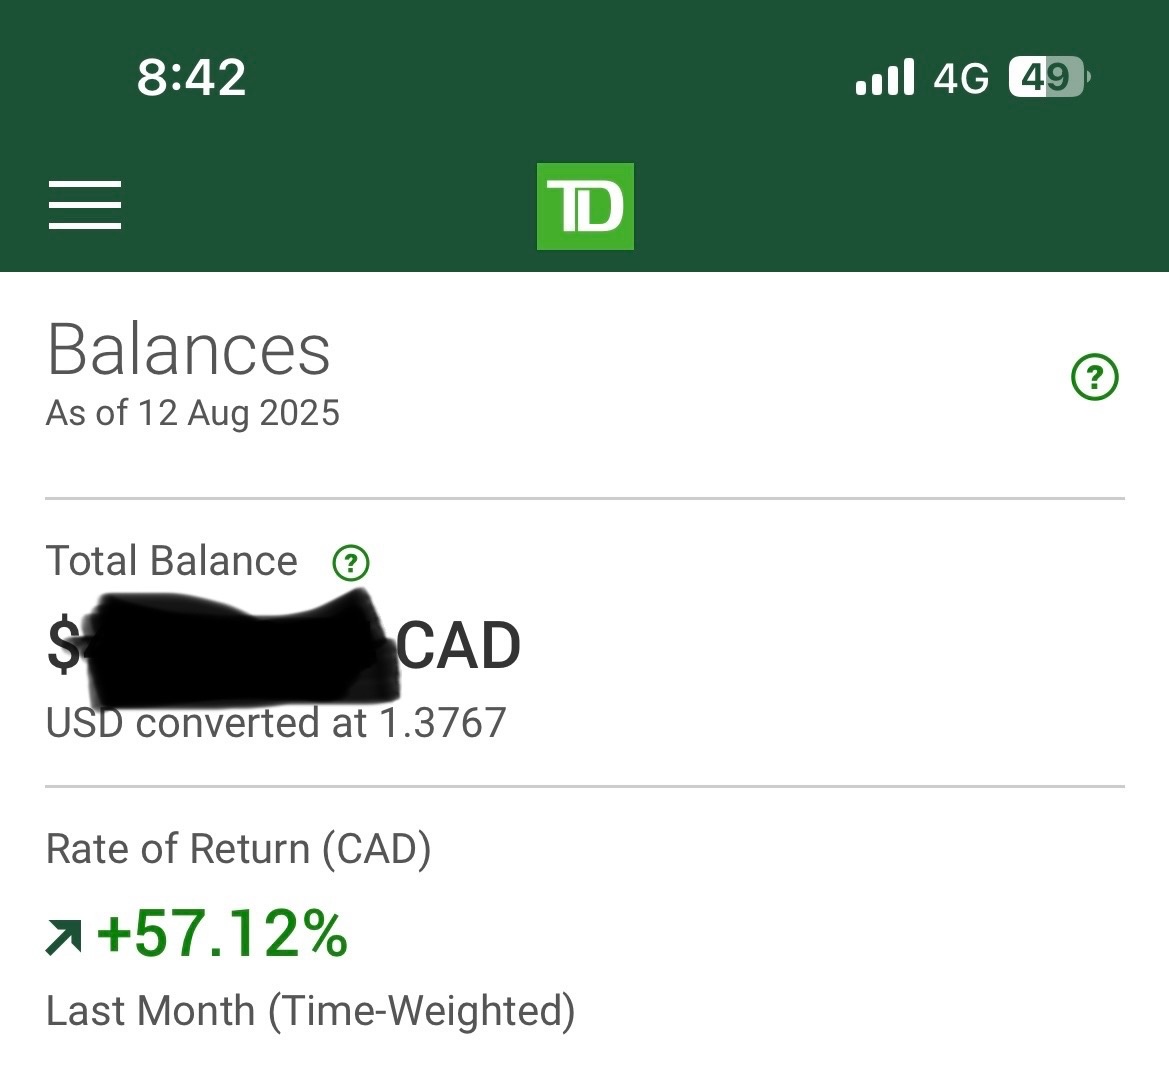Tap the Rate of Return (CAD) label
The width and height of the screenshot is (1169, 1081).
[x=239, y=849]
